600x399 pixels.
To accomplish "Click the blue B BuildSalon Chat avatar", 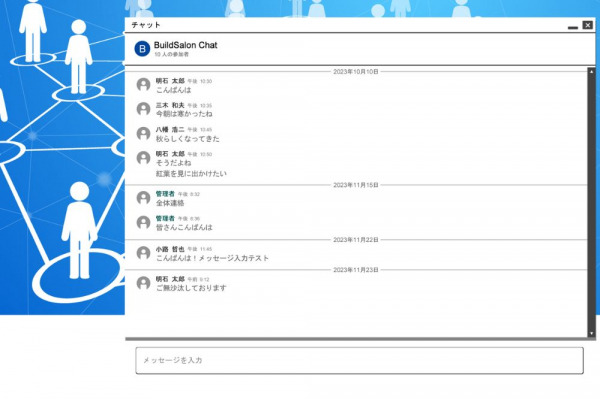I will tap(142, 49).
